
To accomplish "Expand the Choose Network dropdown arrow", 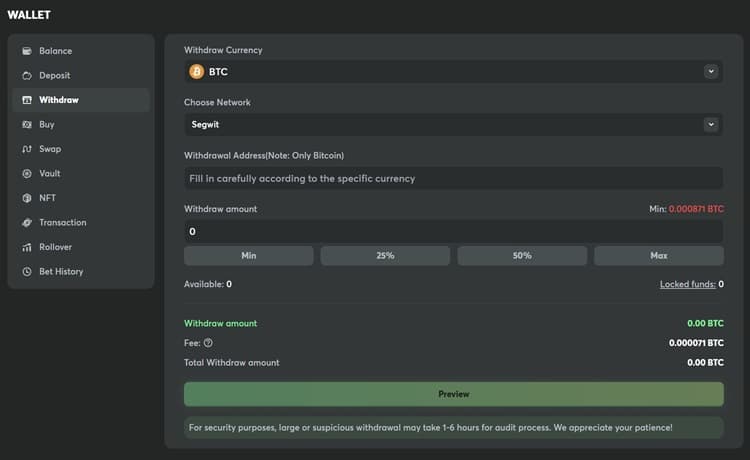I will point(710,125).
